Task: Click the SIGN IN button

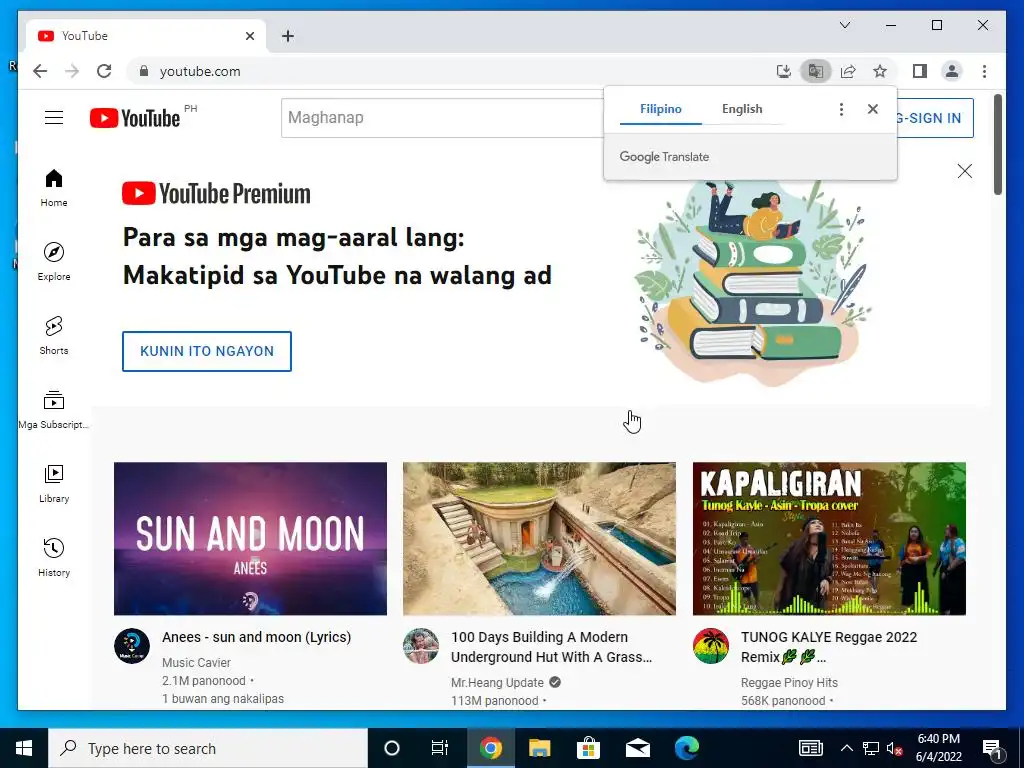Action: (935, 118)
